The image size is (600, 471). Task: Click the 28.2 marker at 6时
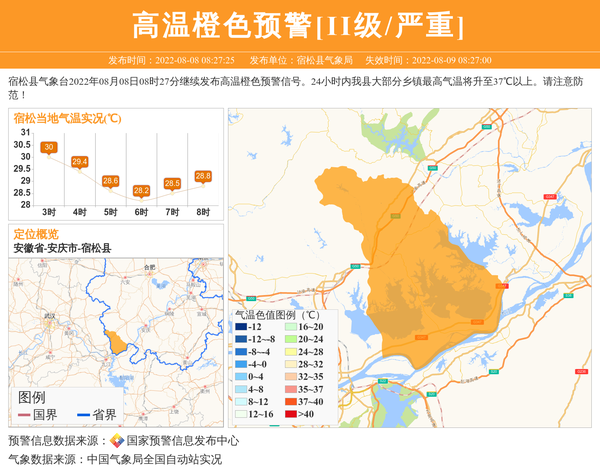[141, 190]
